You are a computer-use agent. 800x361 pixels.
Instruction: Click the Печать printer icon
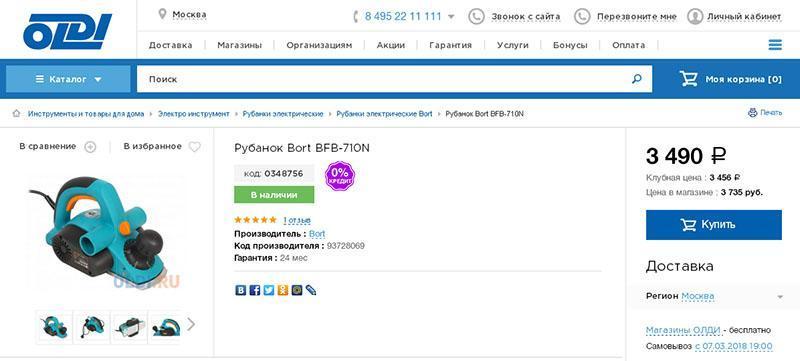point(753,113)
